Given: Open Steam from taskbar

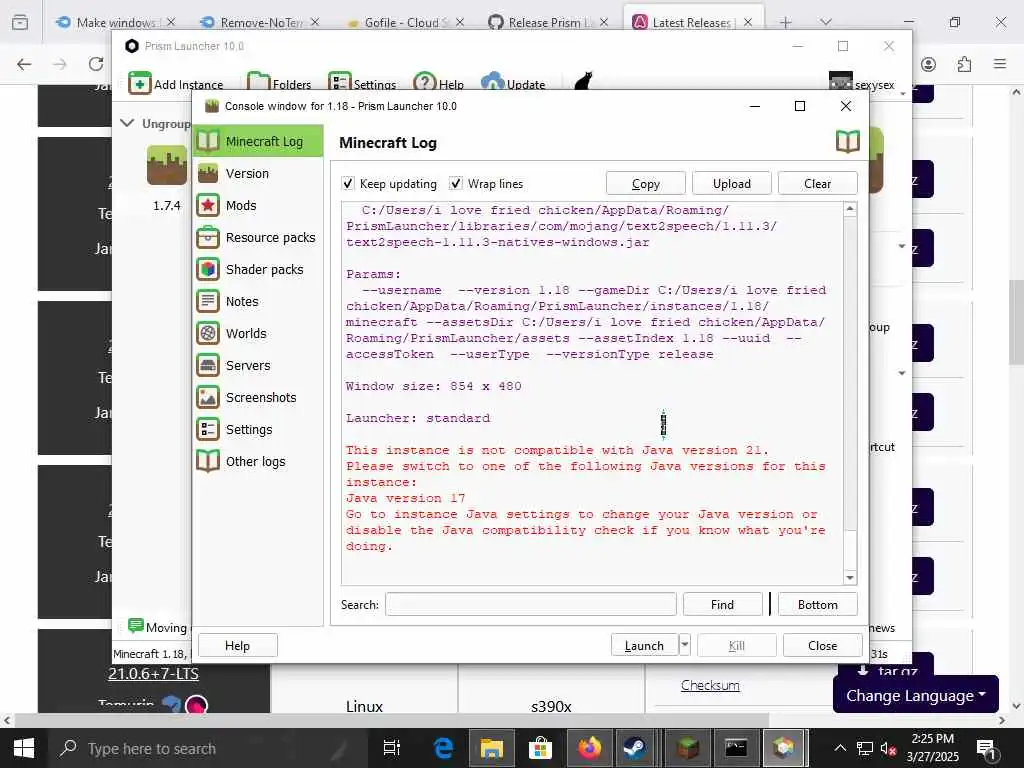Looking at the screenshot, I should pyautogui.click(x=635, y=748).
